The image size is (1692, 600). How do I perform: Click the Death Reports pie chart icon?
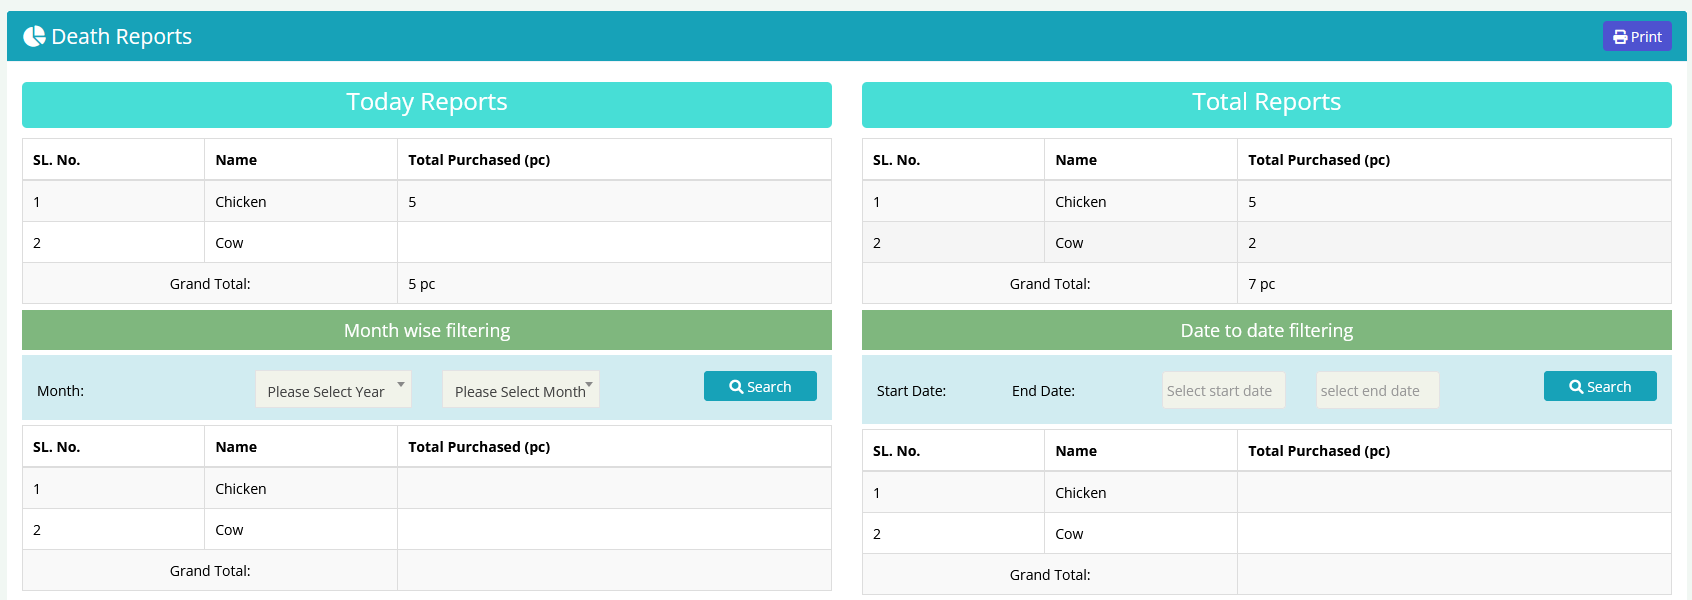pyautogui.click(x=34, y=37)
